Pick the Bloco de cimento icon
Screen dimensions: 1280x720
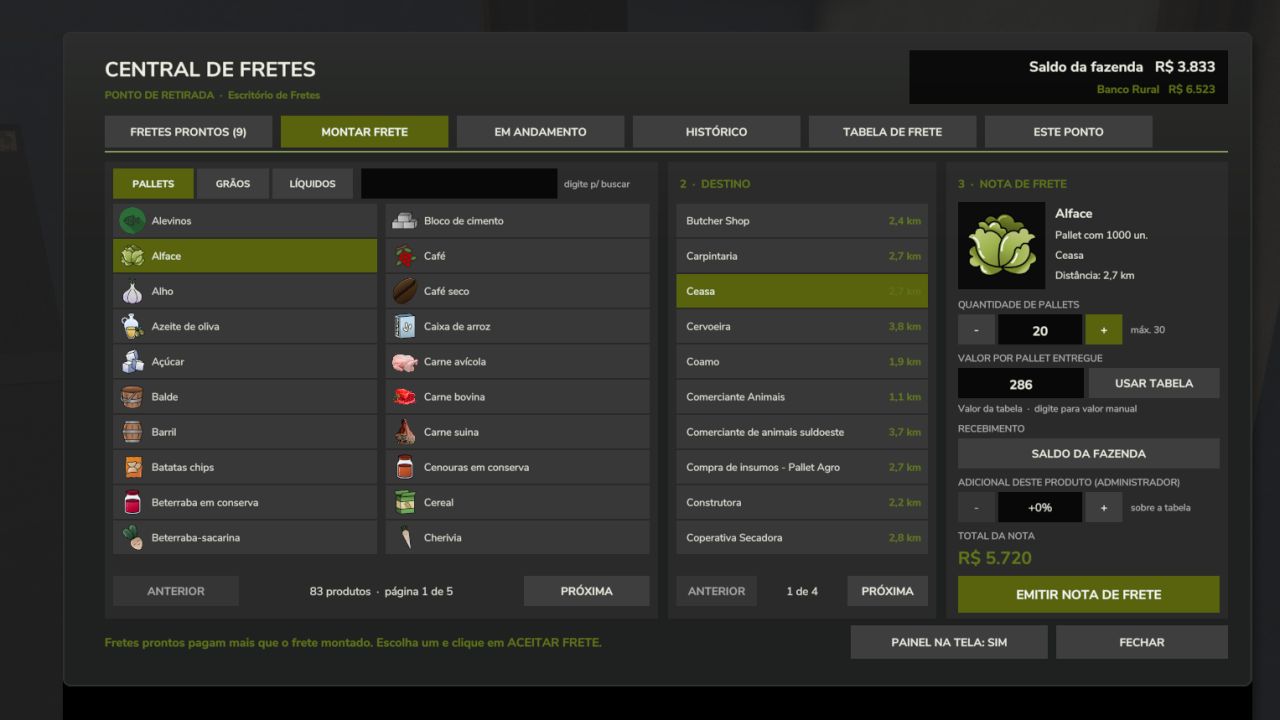pos(404,221)
